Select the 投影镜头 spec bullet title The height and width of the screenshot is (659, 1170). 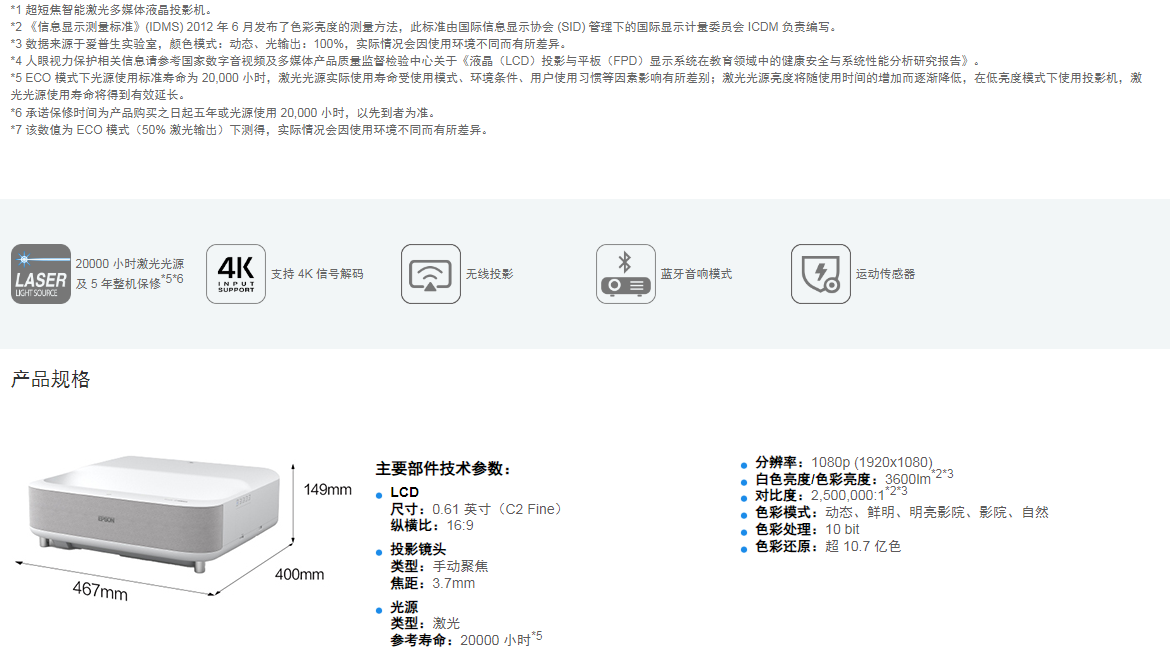(418, 549)
